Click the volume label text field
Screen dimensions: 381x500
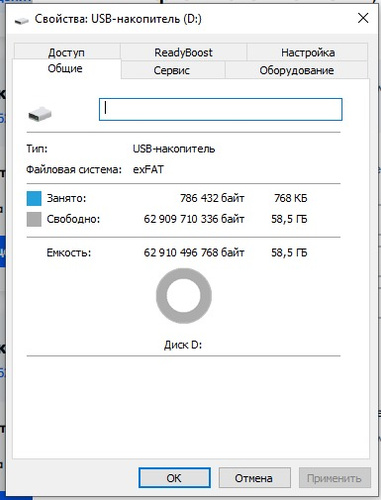pos(221,109)
